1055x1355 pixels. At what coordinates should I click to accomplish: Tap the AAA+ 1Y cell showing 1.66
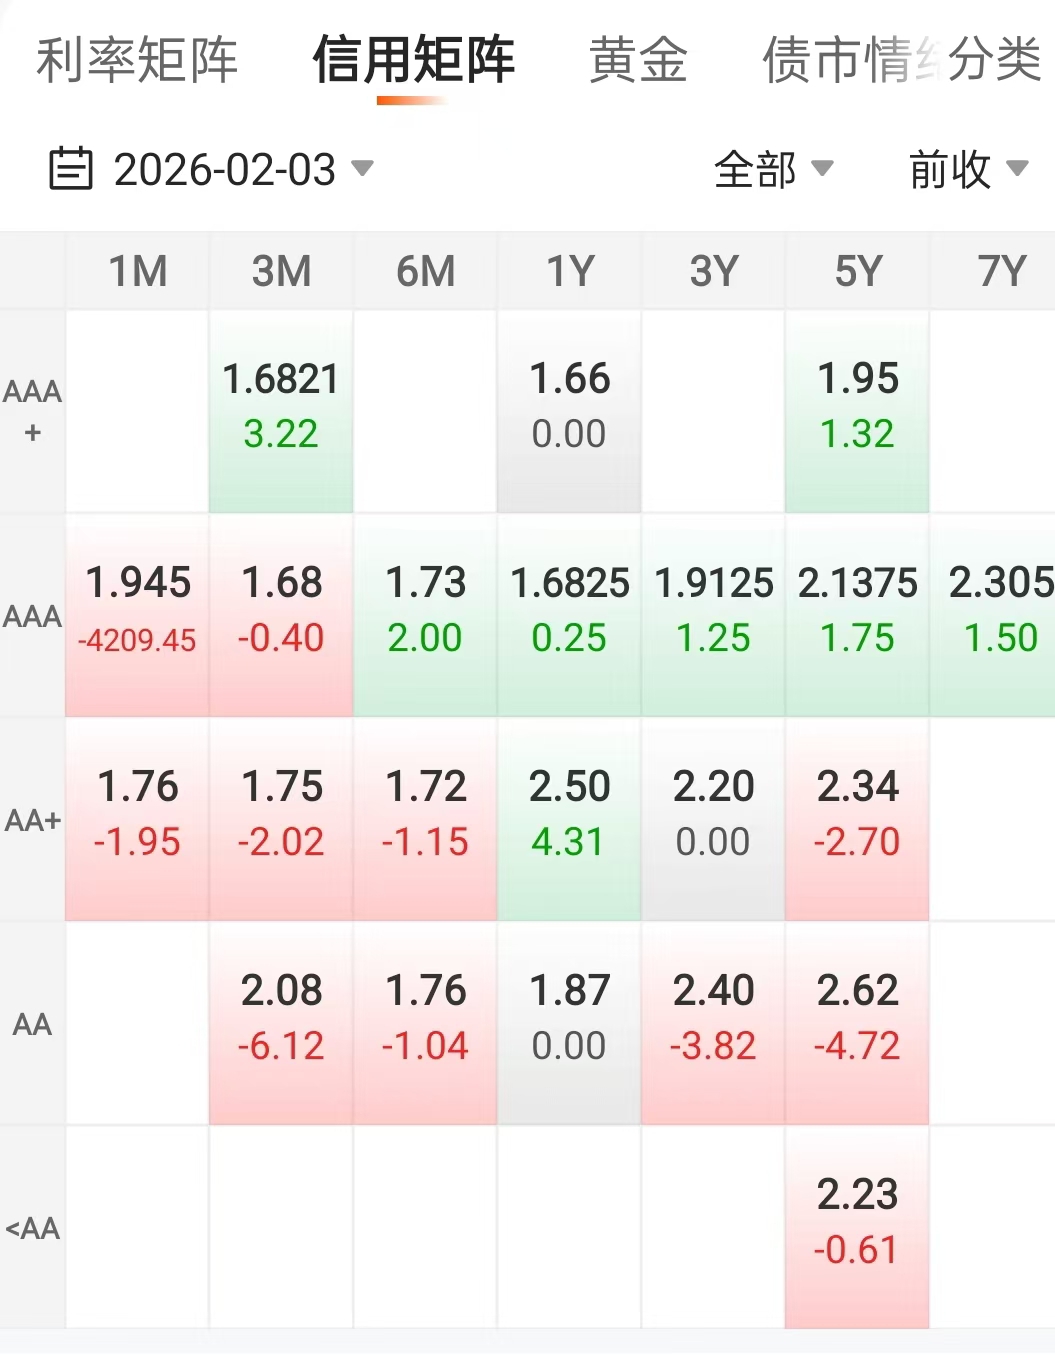(569, 411)
